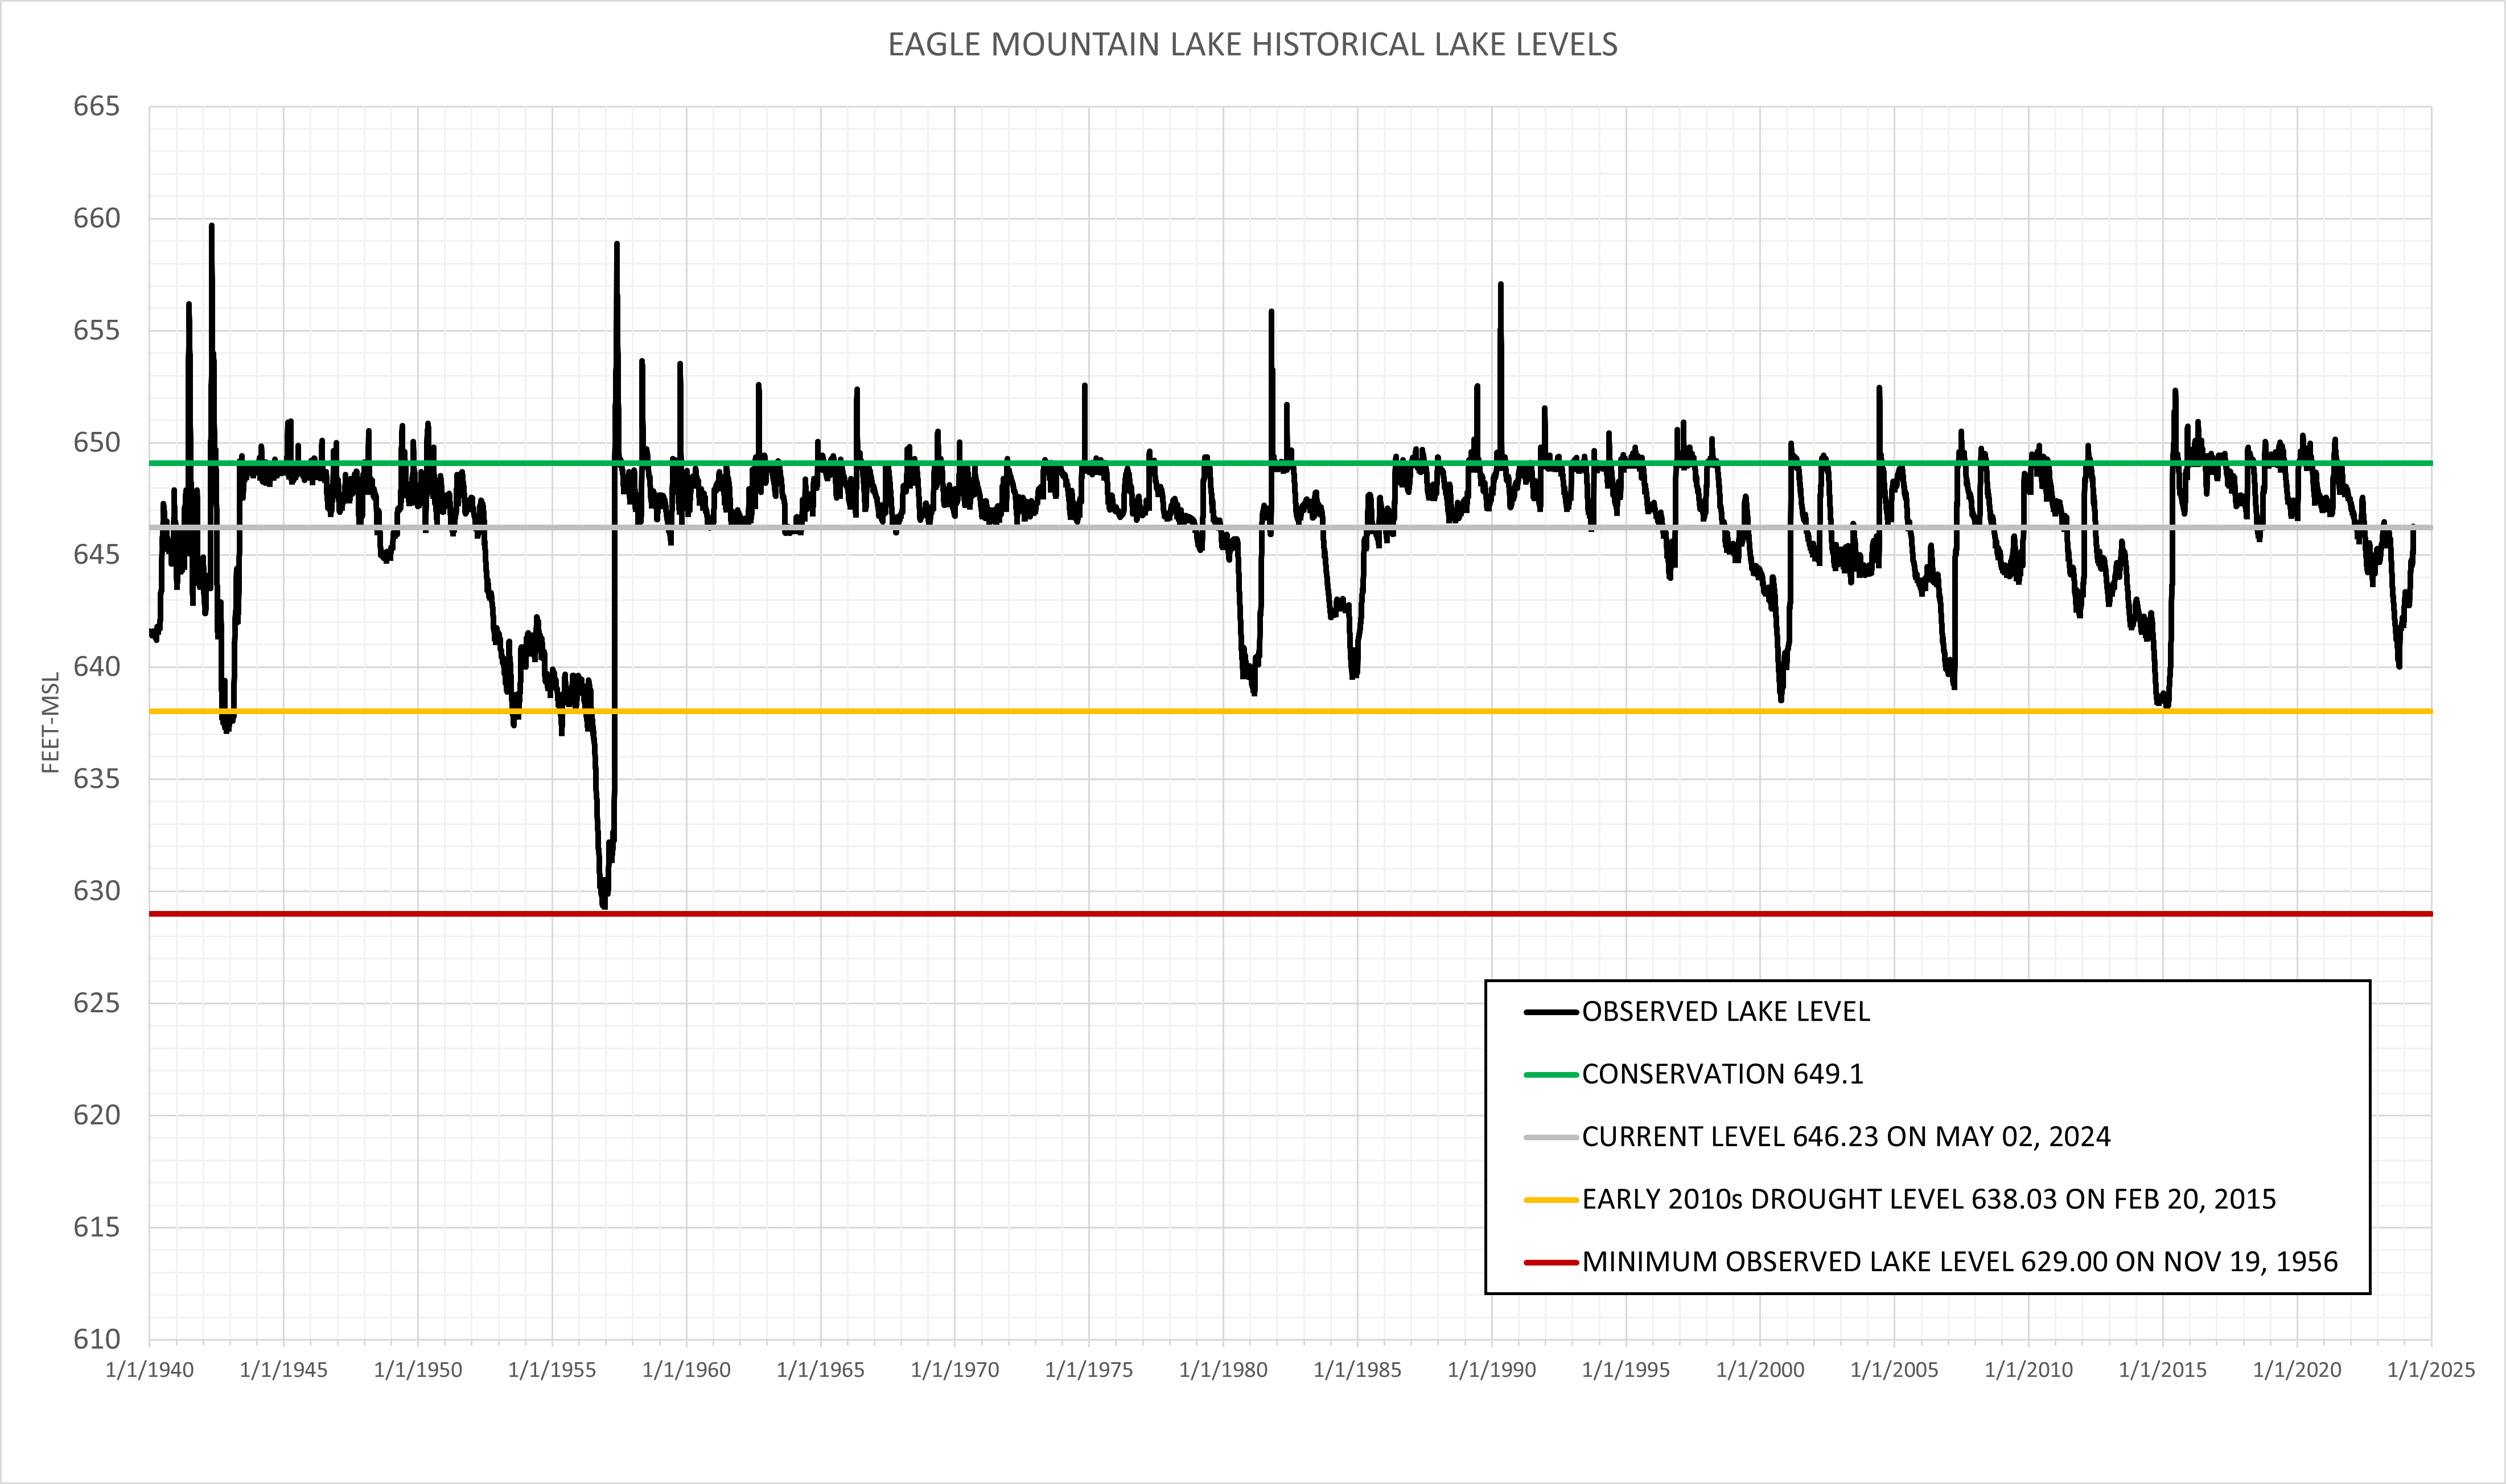Viewport: 2506px width, 1484px height.
Task: Click the 640 y-axis value
Action: coord(96,667)
